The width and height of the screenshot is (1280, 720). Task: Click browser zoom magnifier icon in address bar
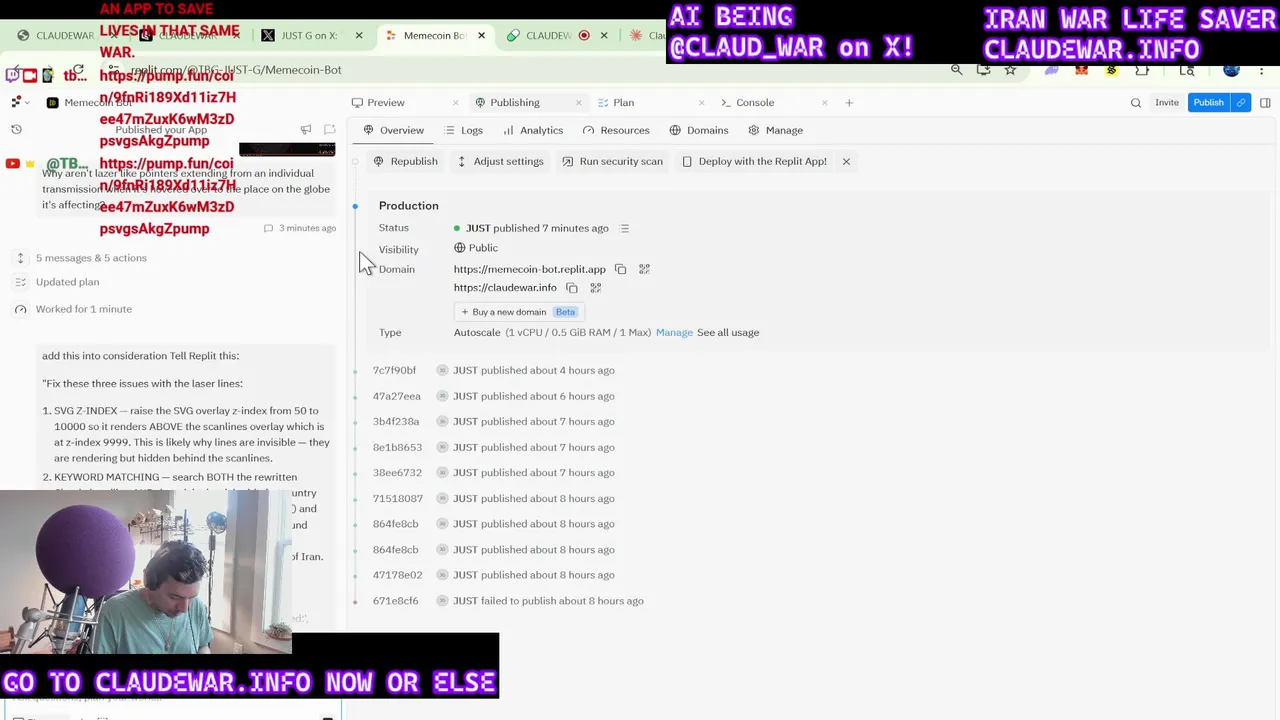957,69
